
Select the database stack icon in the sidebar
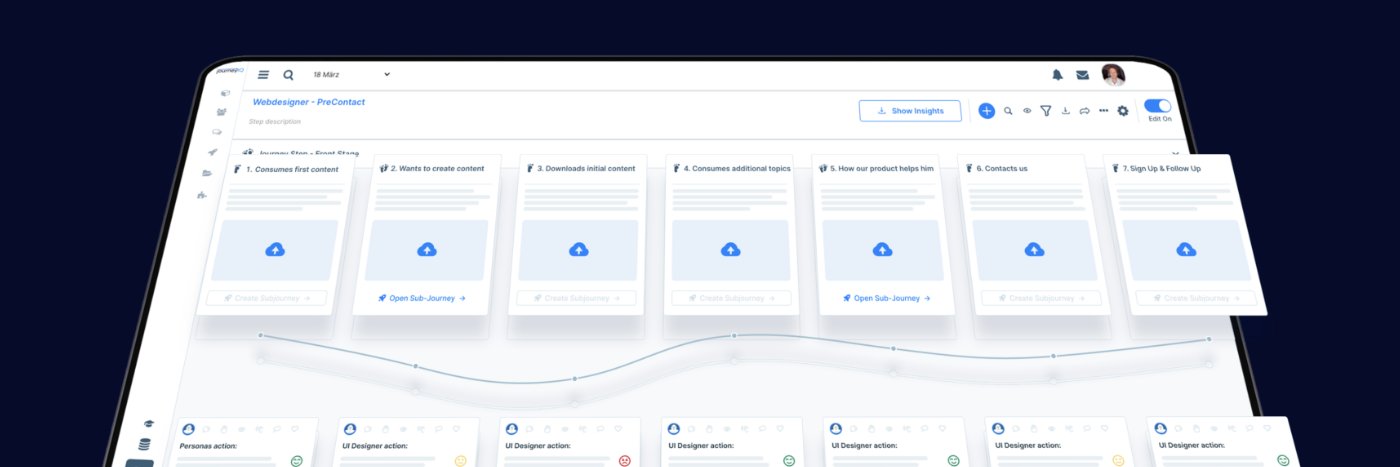pos(144,445)
